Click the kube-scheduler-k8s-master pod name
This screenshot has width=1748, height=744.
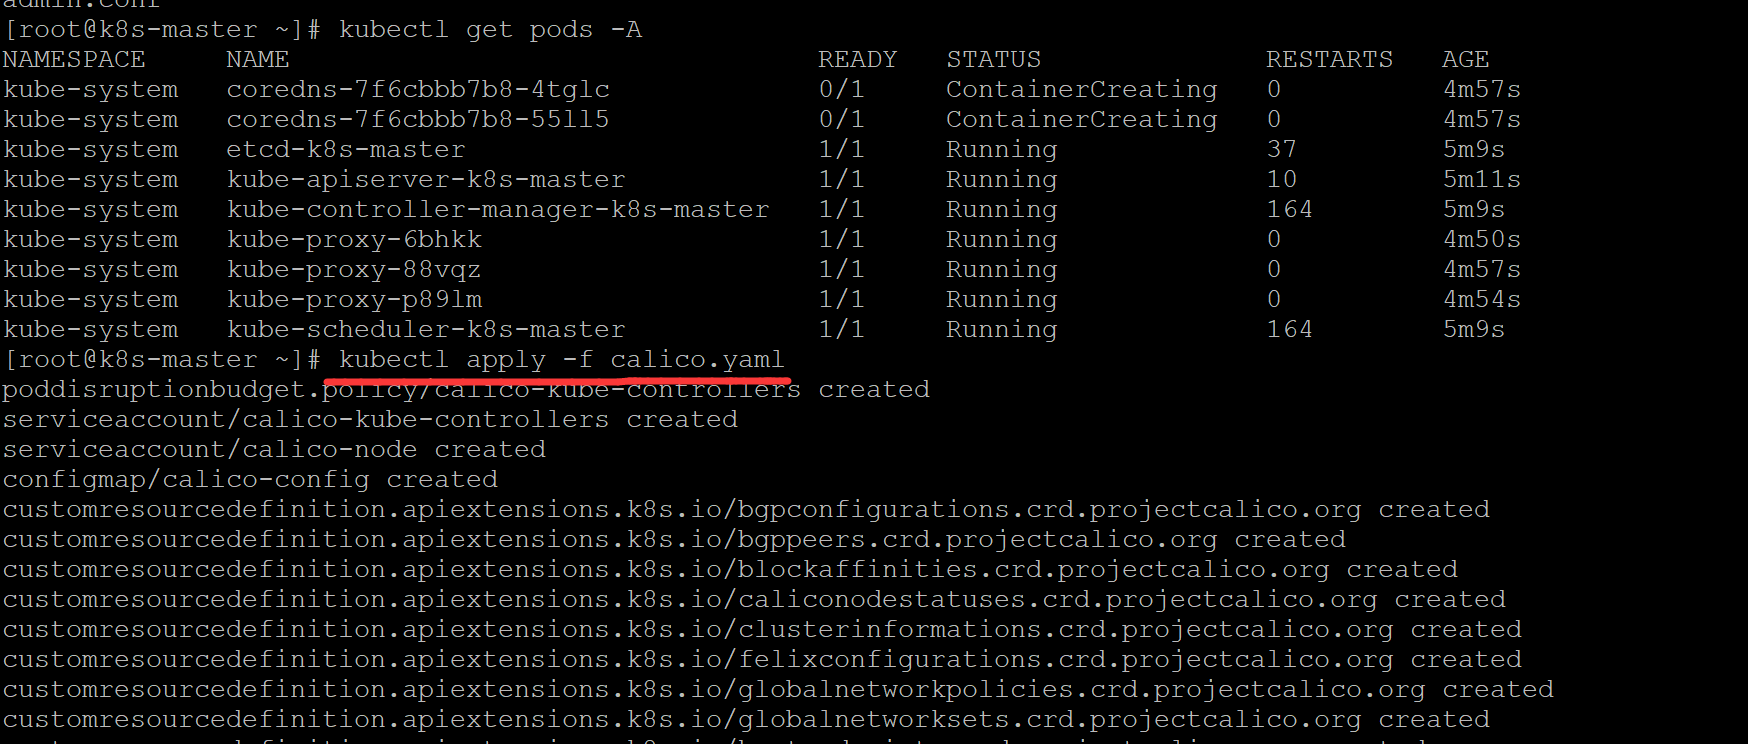point(426,330)
